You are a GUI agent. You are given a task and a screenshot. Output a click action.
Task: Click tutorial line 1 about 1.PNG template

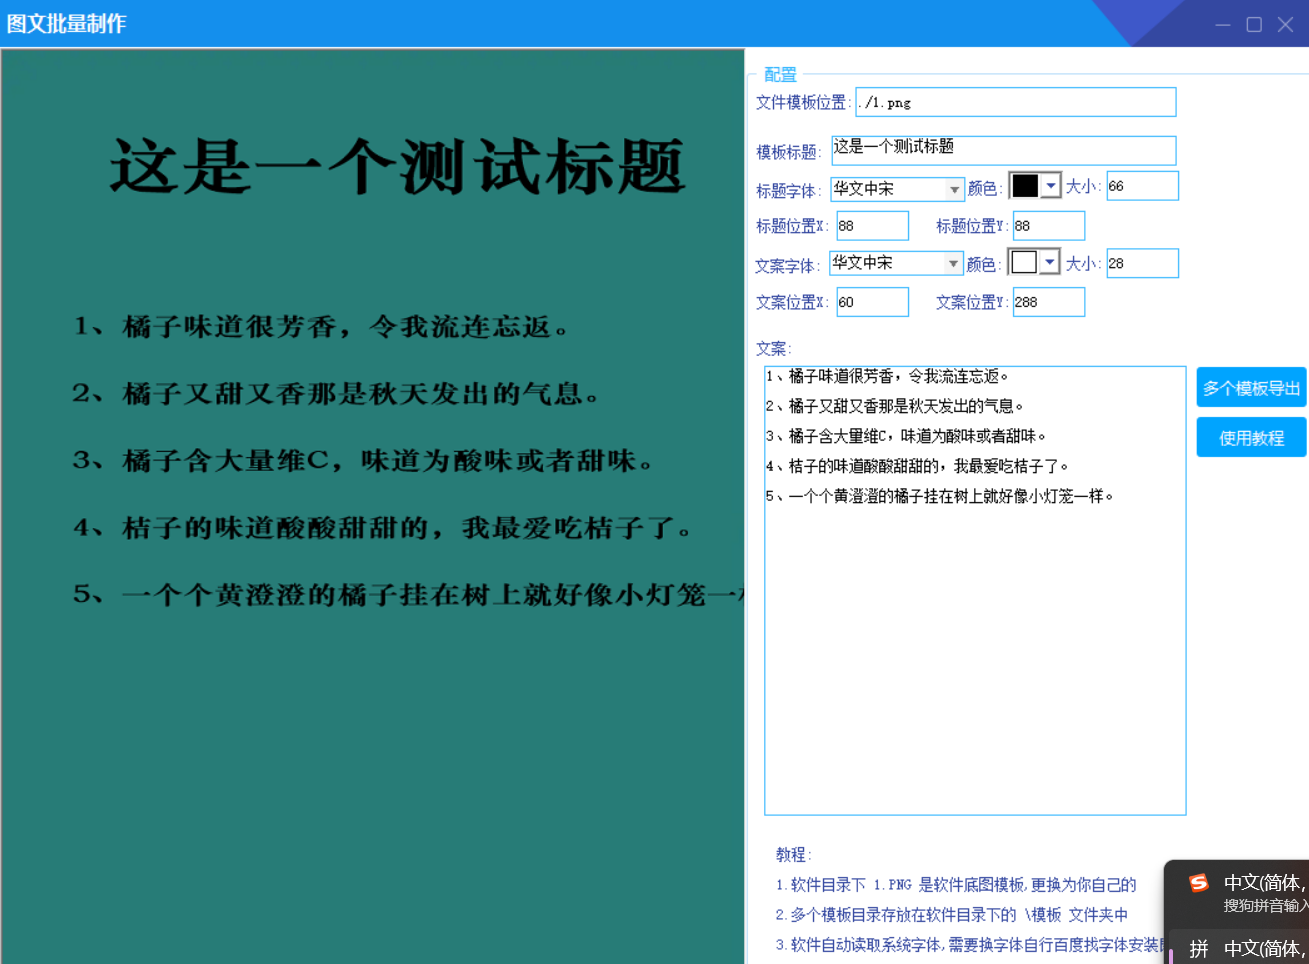(x=956, y=885)
